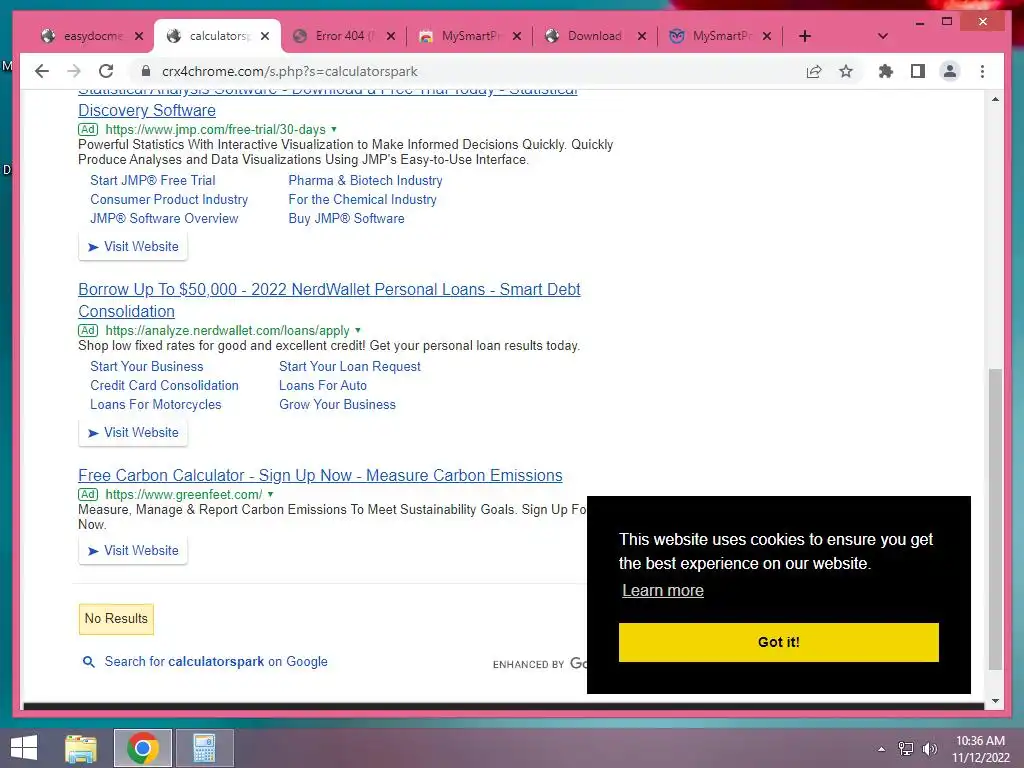Open Start Your Loan Request link
The height and width of the screenshot is (768, 1024).
pyautogui.click(x=349, y=366)
